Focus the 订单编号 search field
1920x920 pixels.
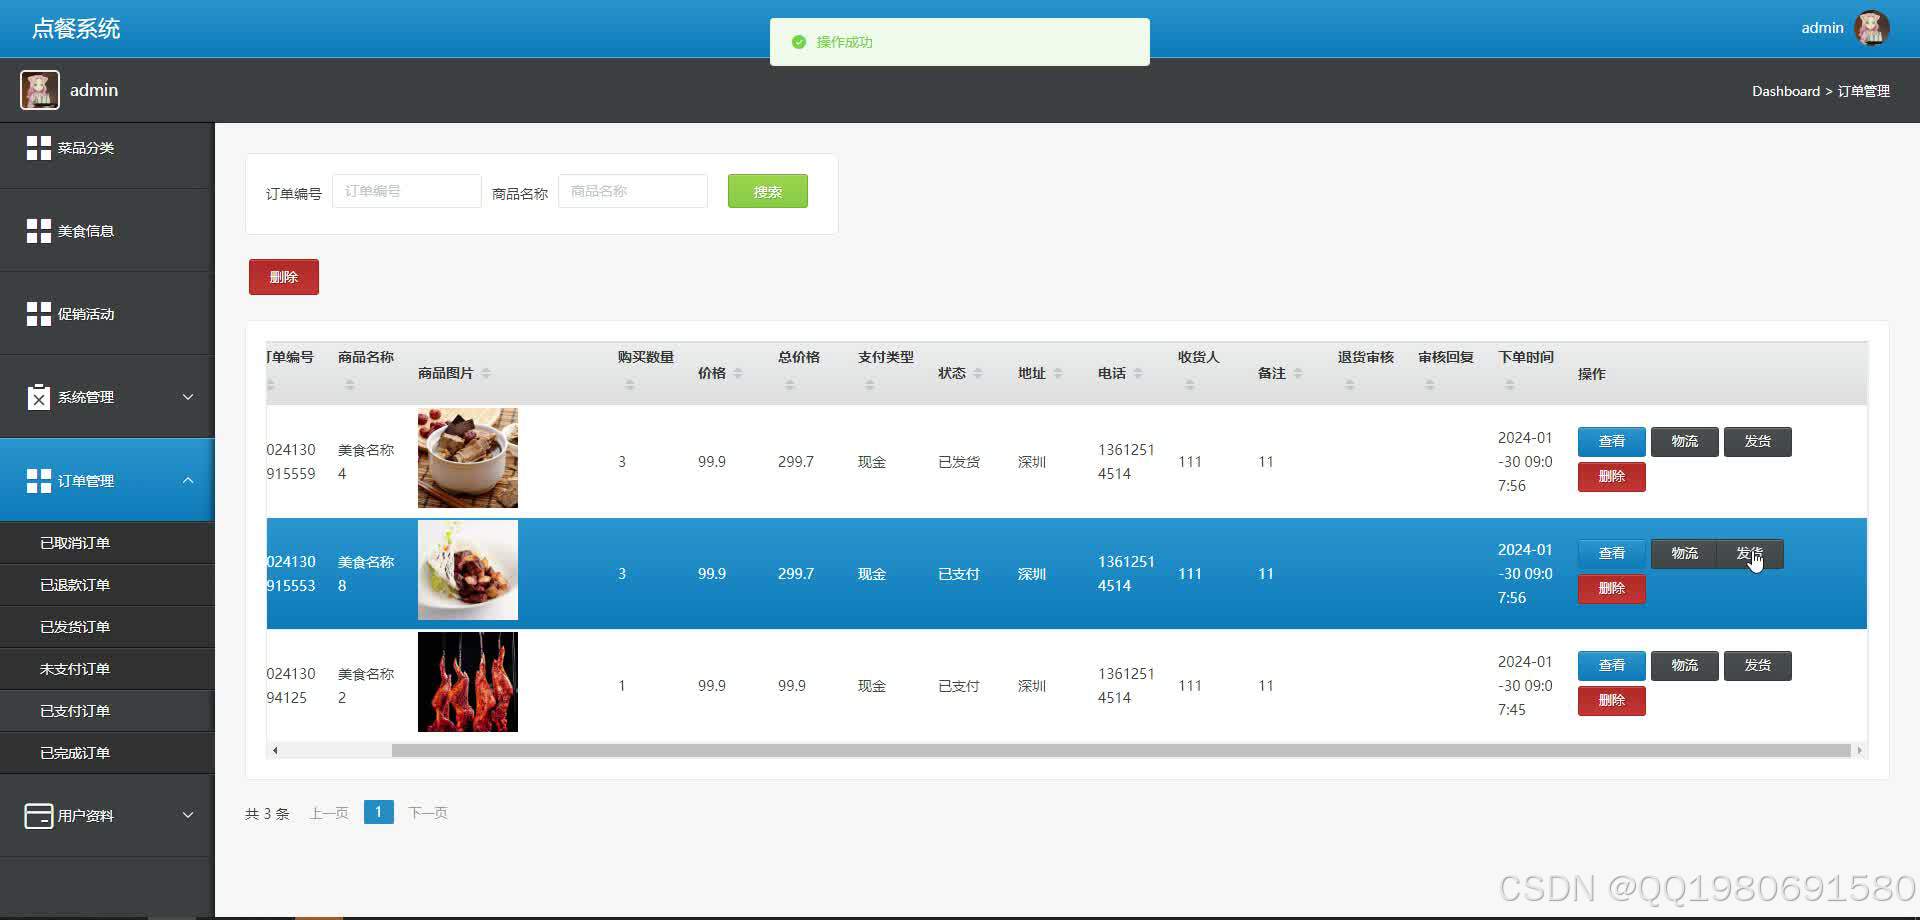(407, 191)
